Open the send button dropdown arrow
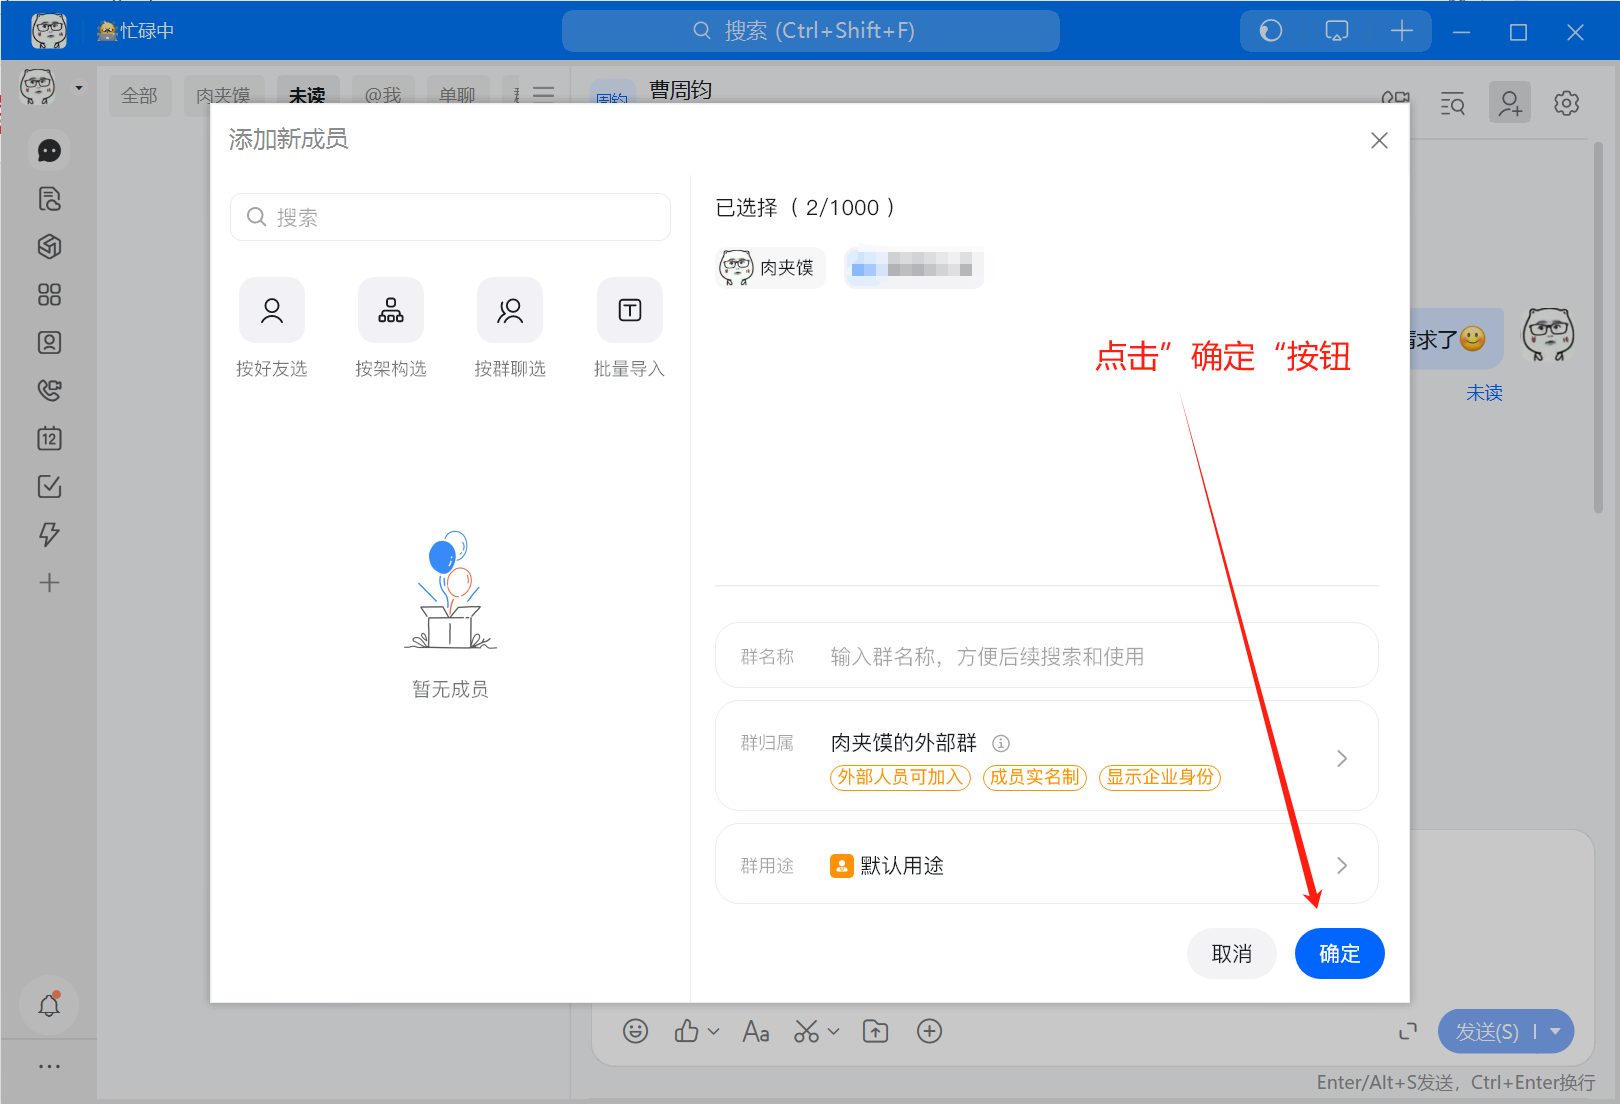Image resolution: width=1620 pixels, height=1104 pixels. pyautogui.click(x=1556, y=1031)
